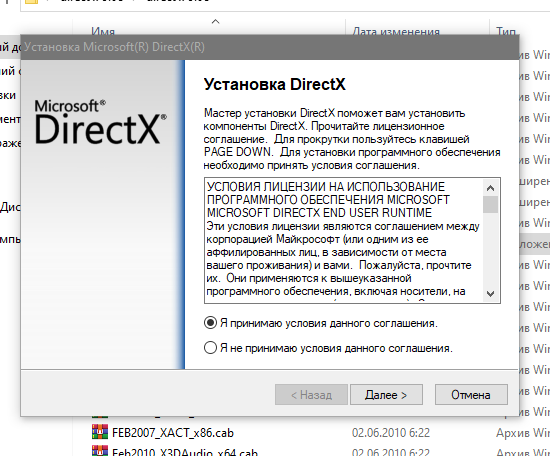Click license text scroll up arrow
The height and width of the screenshot is (456, 550).
(x=490, y=188)
